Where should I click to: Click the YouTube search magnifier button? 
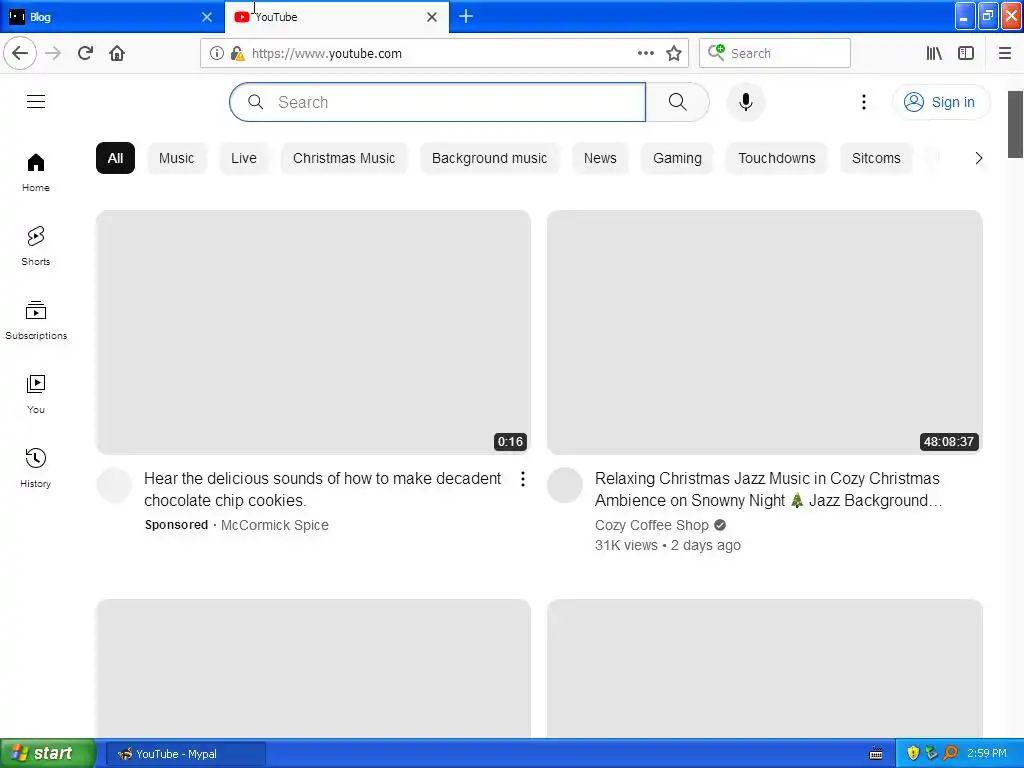pyautogui.click(x=677, y=102)
